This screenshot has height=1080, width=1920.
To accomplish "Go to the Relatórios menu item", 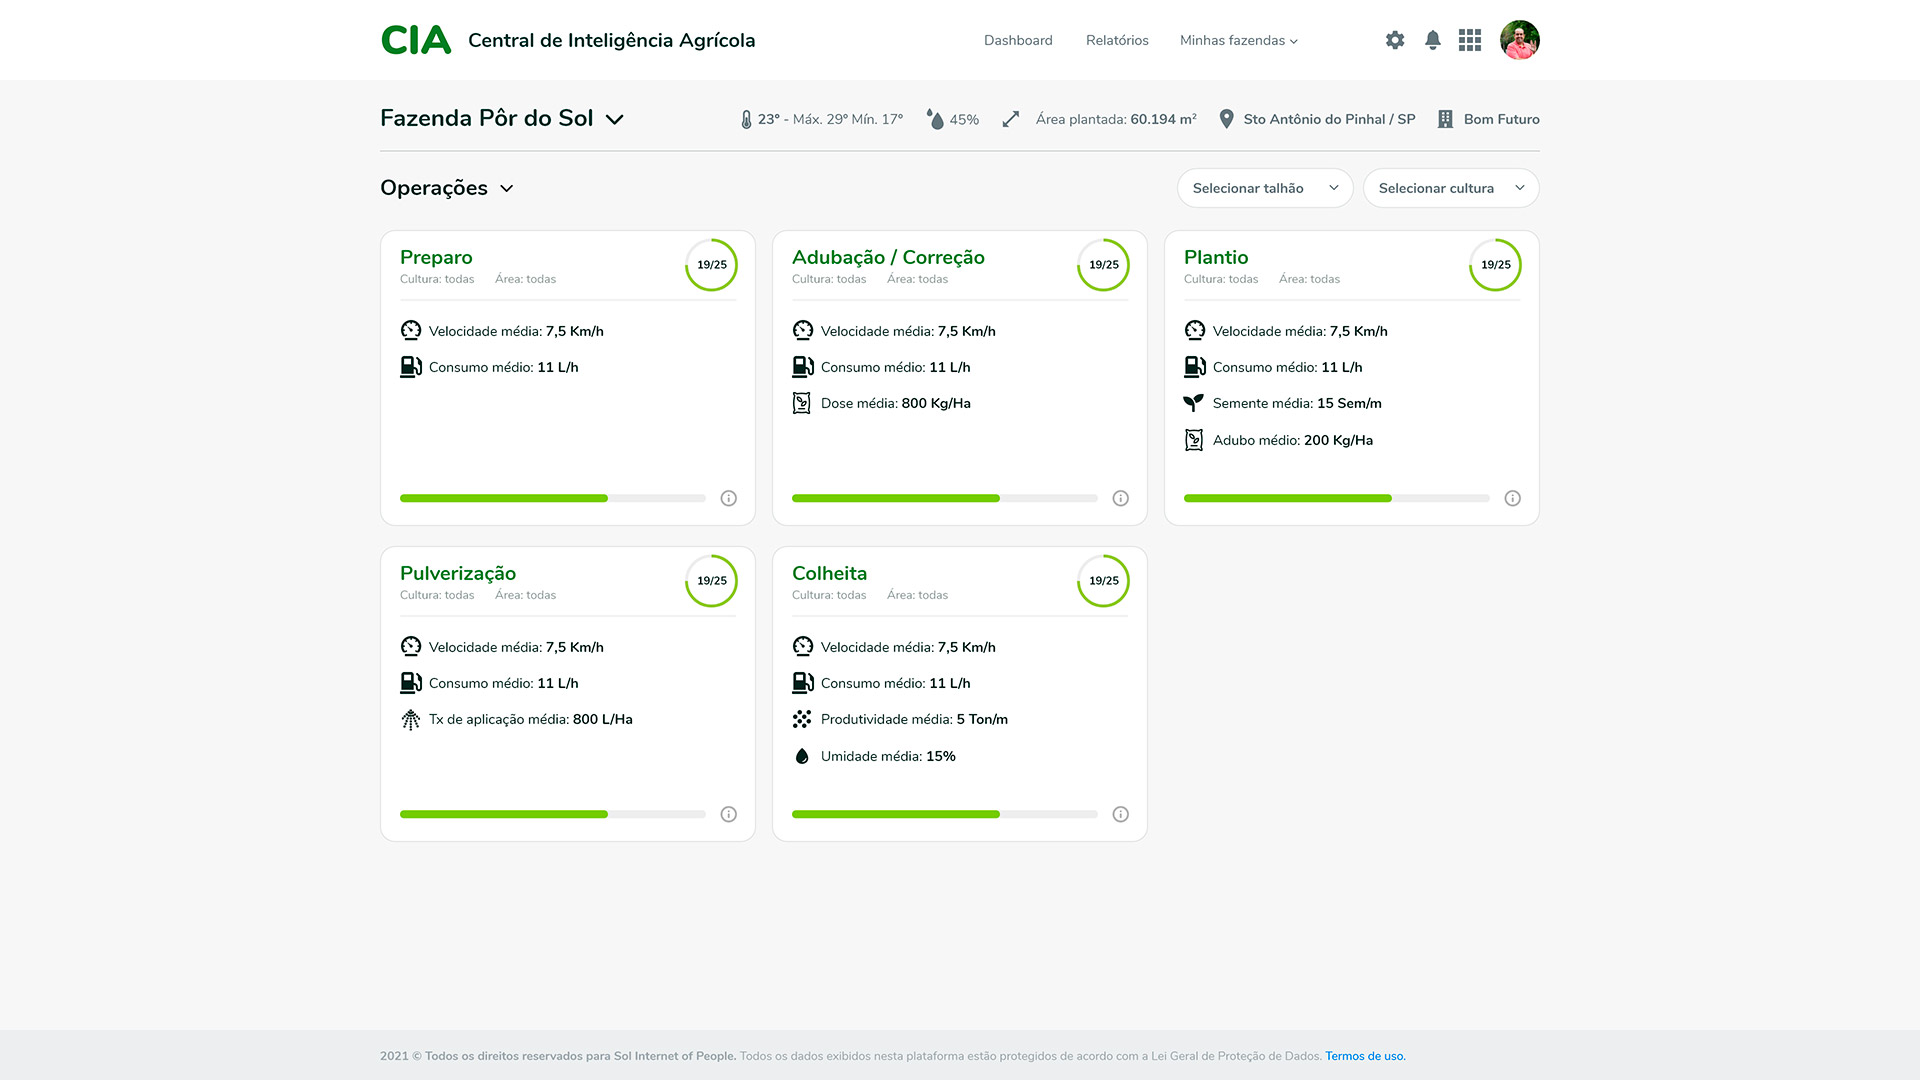I will point(1117,40).
